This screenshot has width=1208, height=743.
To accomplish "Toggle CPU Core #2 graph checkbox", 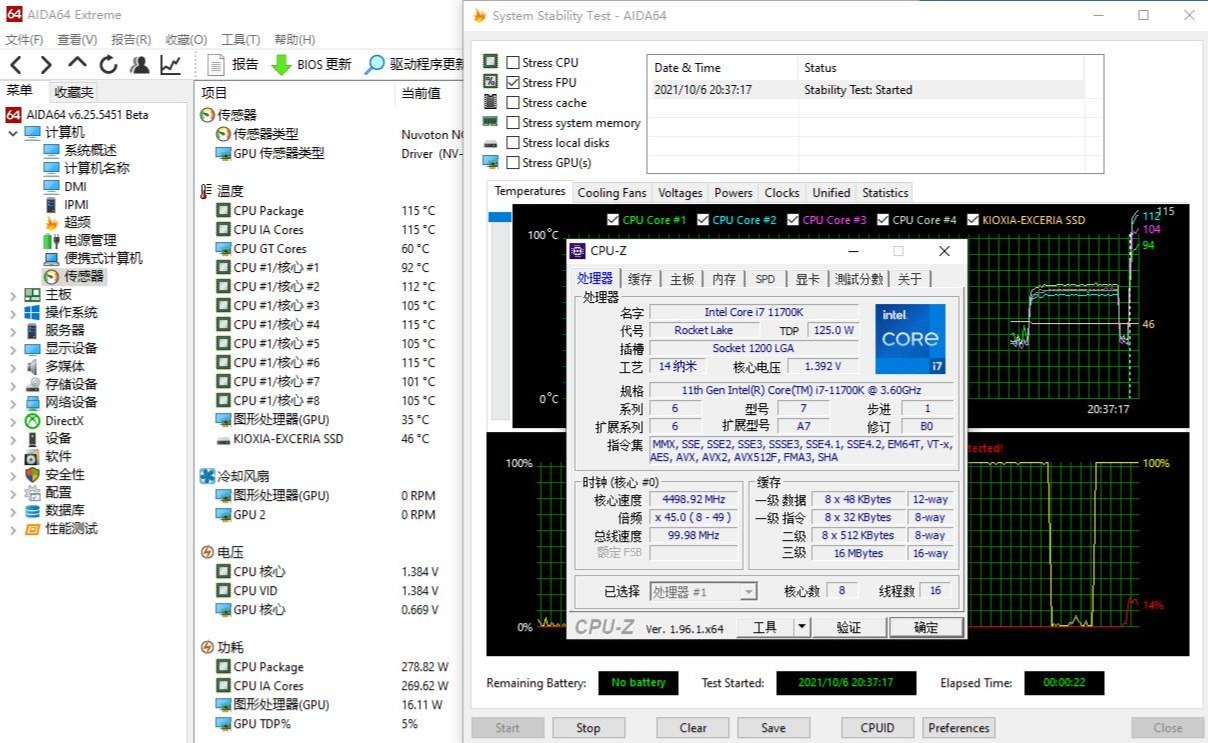I will click(x=703, y=220).
